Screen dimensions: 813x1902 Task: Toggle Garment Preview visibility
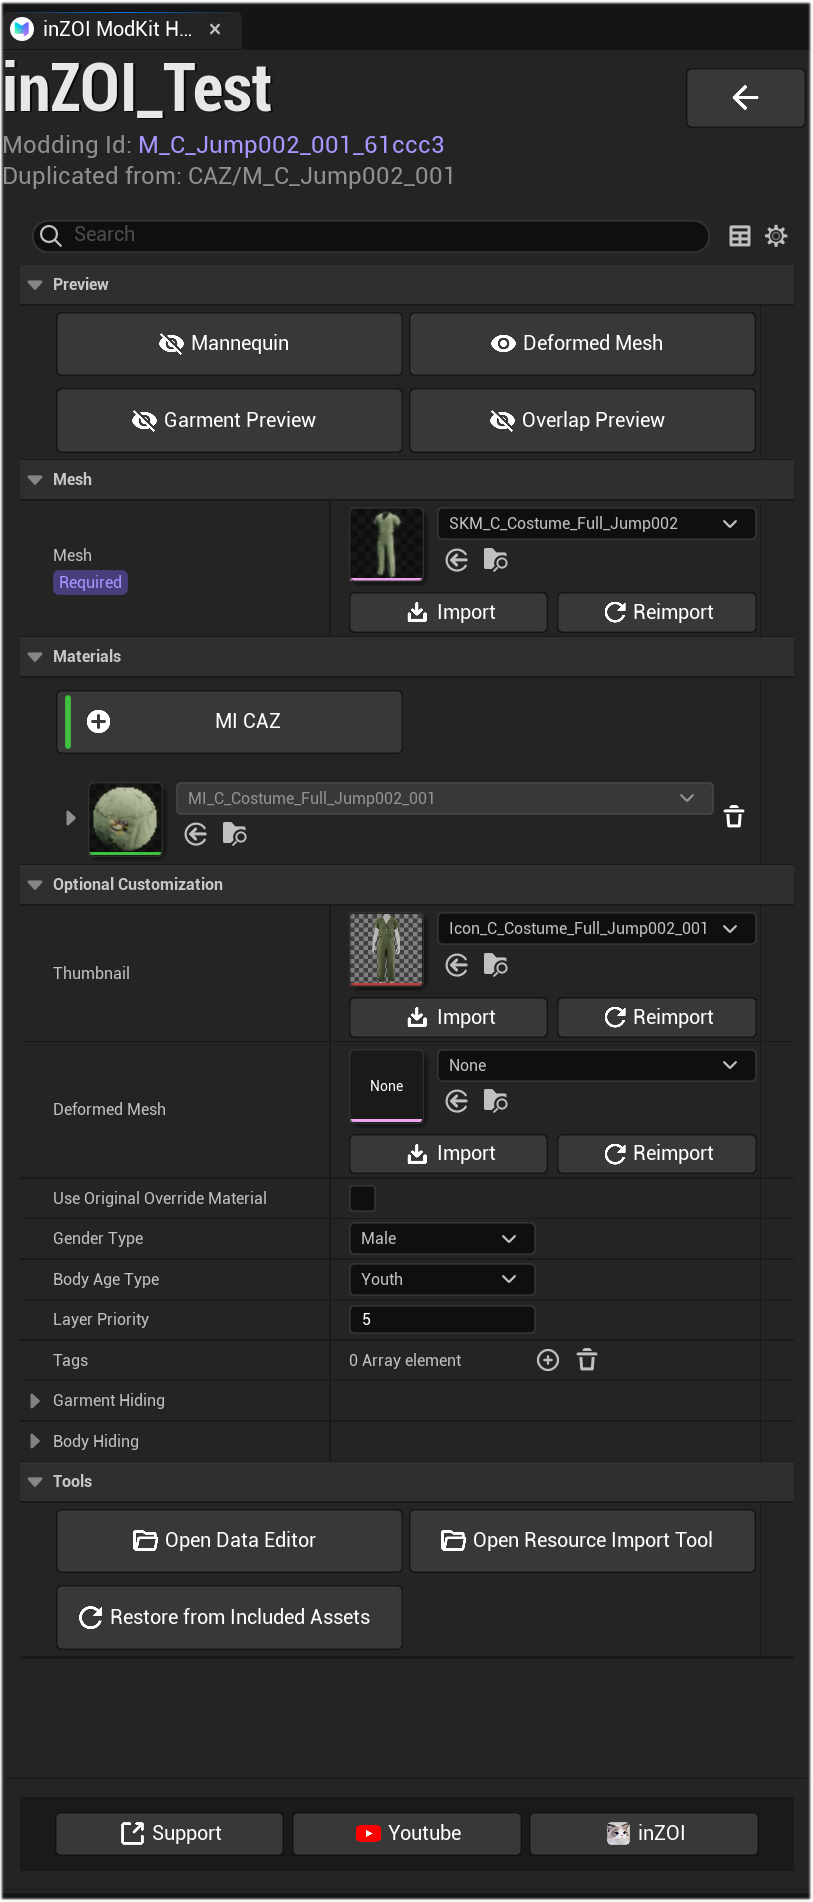tap(229, 420)
